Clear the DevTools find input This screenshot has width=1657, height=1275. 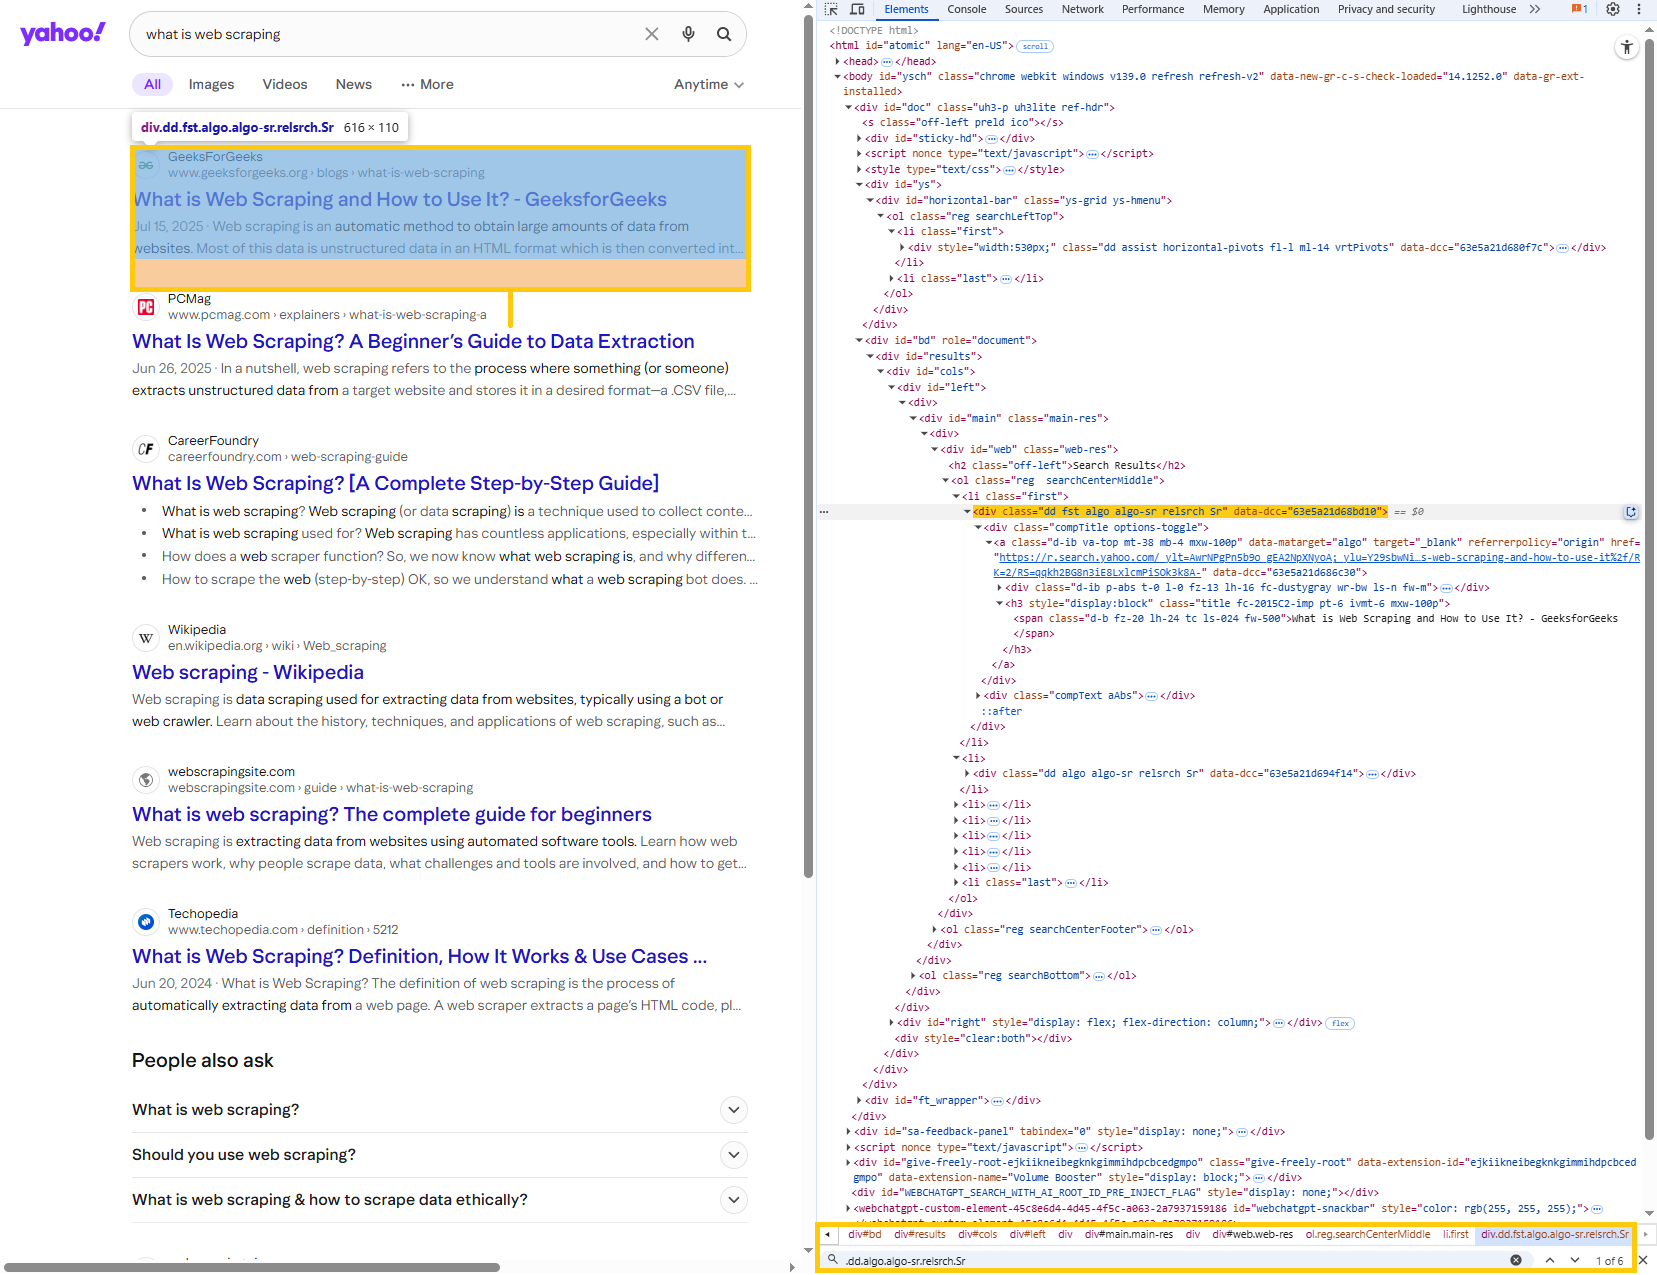(1516, 1260)
